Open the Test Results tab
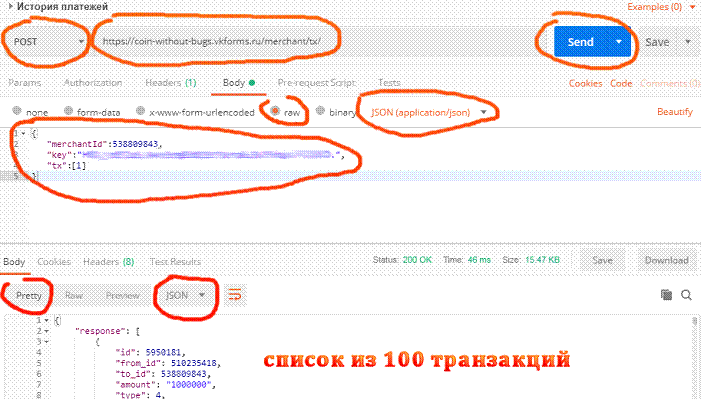 pyautogui.click(x=175, y=262)
